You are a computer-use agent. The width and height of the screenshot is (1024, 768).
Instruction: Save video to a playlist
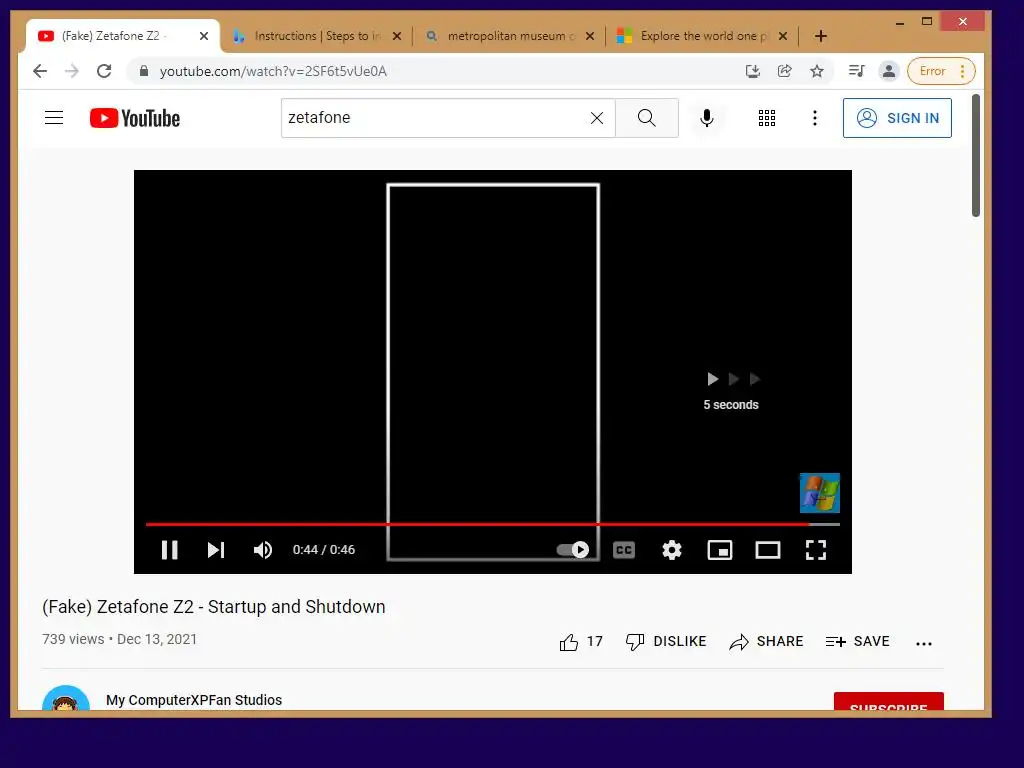coord(857,641)
